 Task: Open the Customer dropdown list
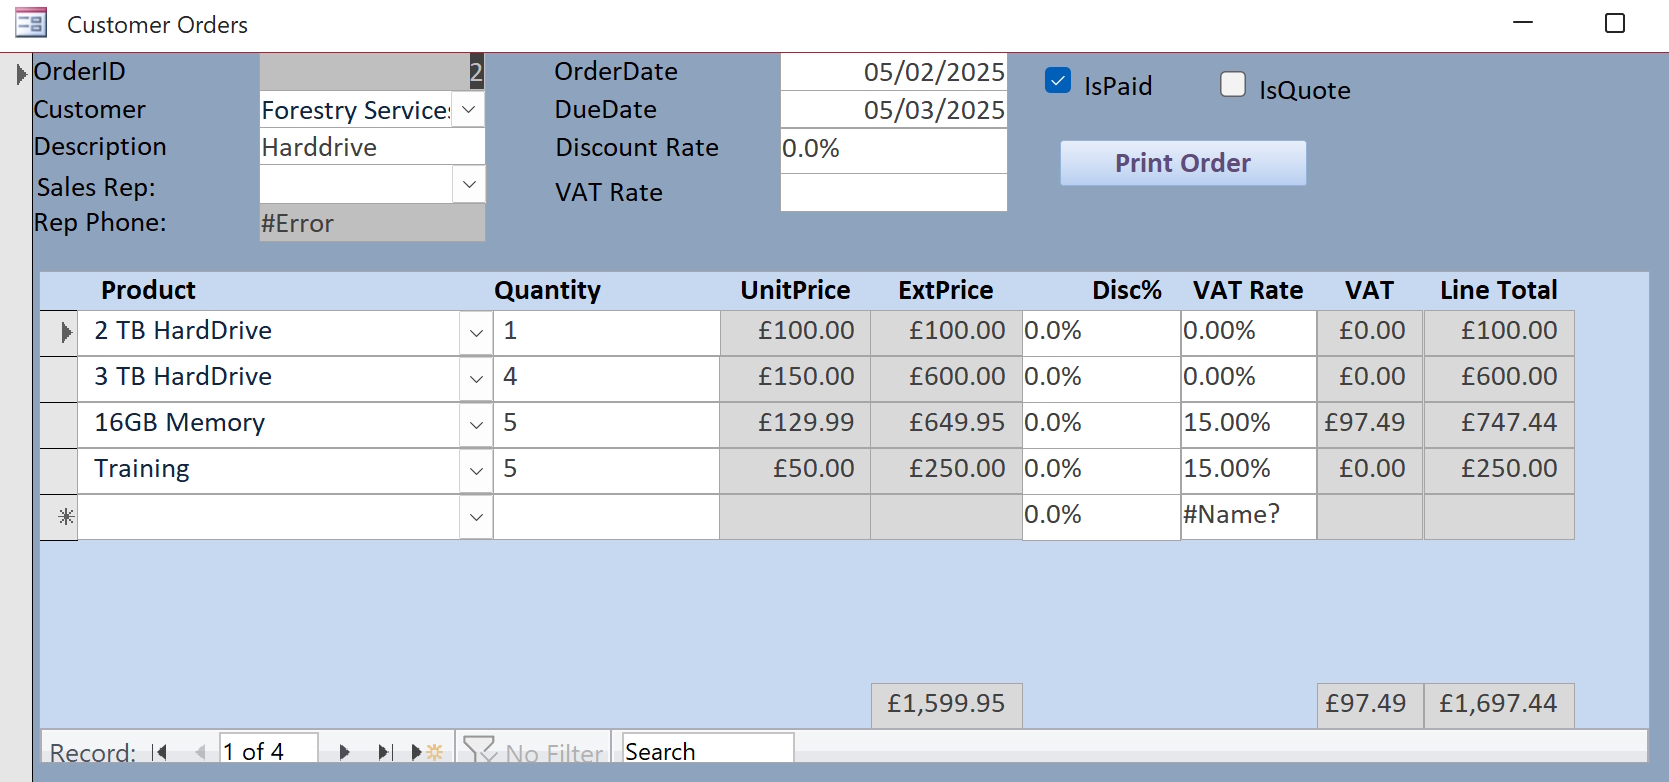469,110
